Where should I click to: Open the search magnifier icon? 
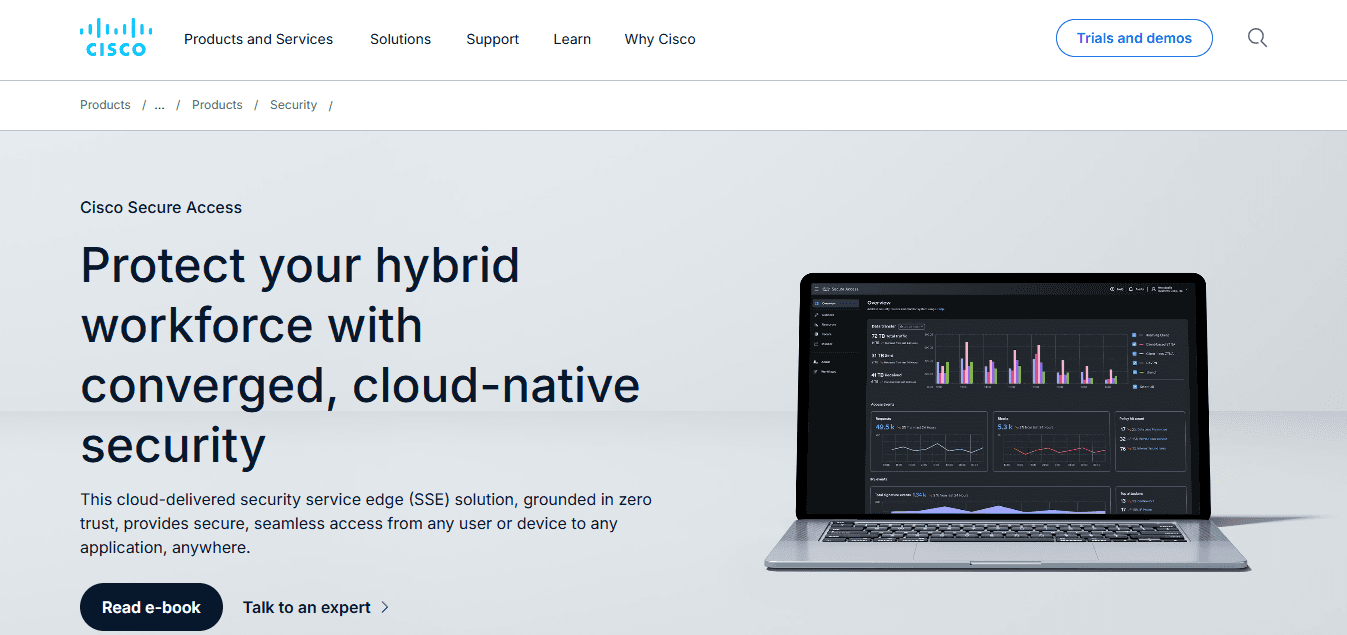coord(1257,39)
